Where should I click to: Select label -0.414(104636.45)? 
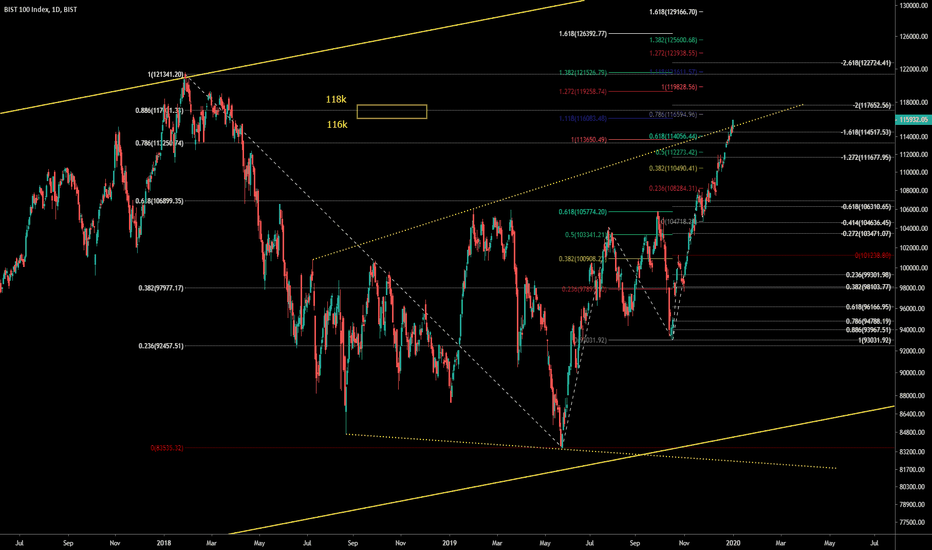coord(867,223)
